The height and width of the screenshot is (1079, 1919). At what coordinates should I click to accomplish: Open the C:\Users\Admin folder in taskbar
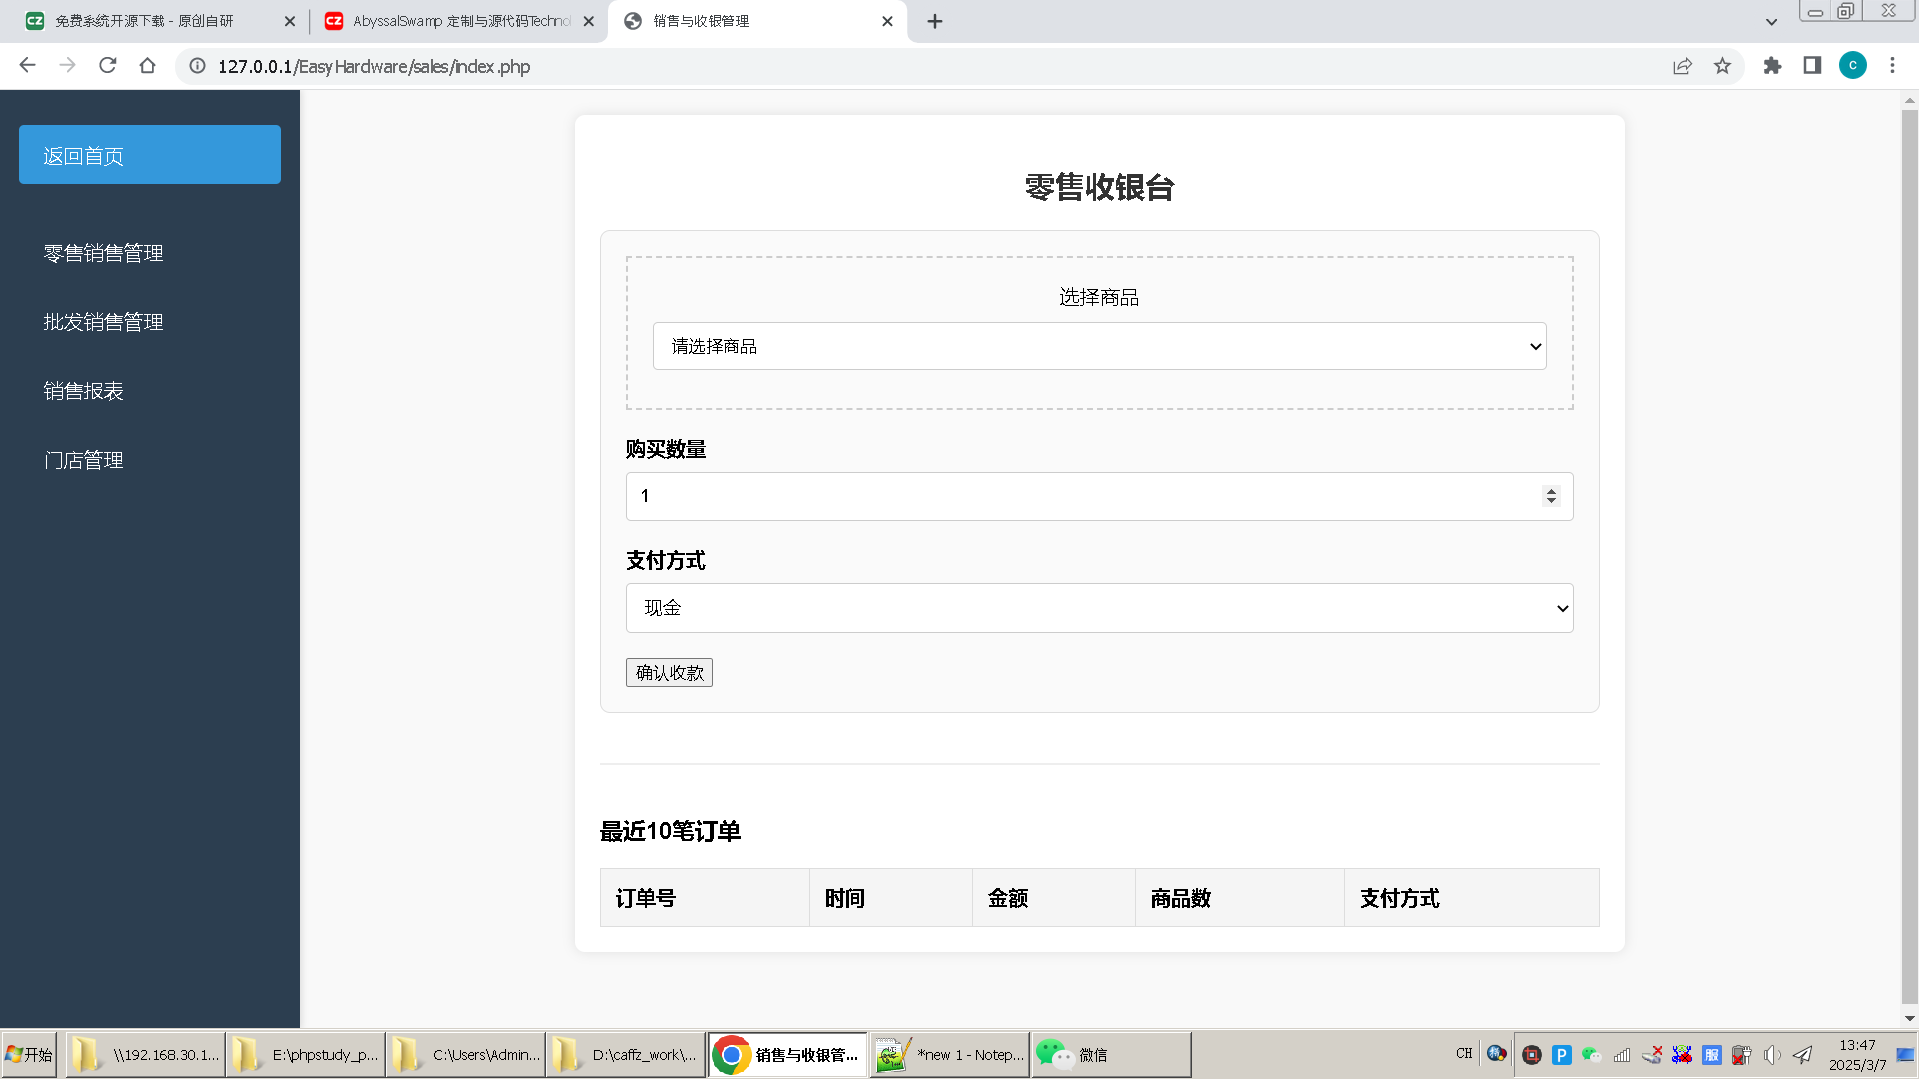click(466, 1055)
